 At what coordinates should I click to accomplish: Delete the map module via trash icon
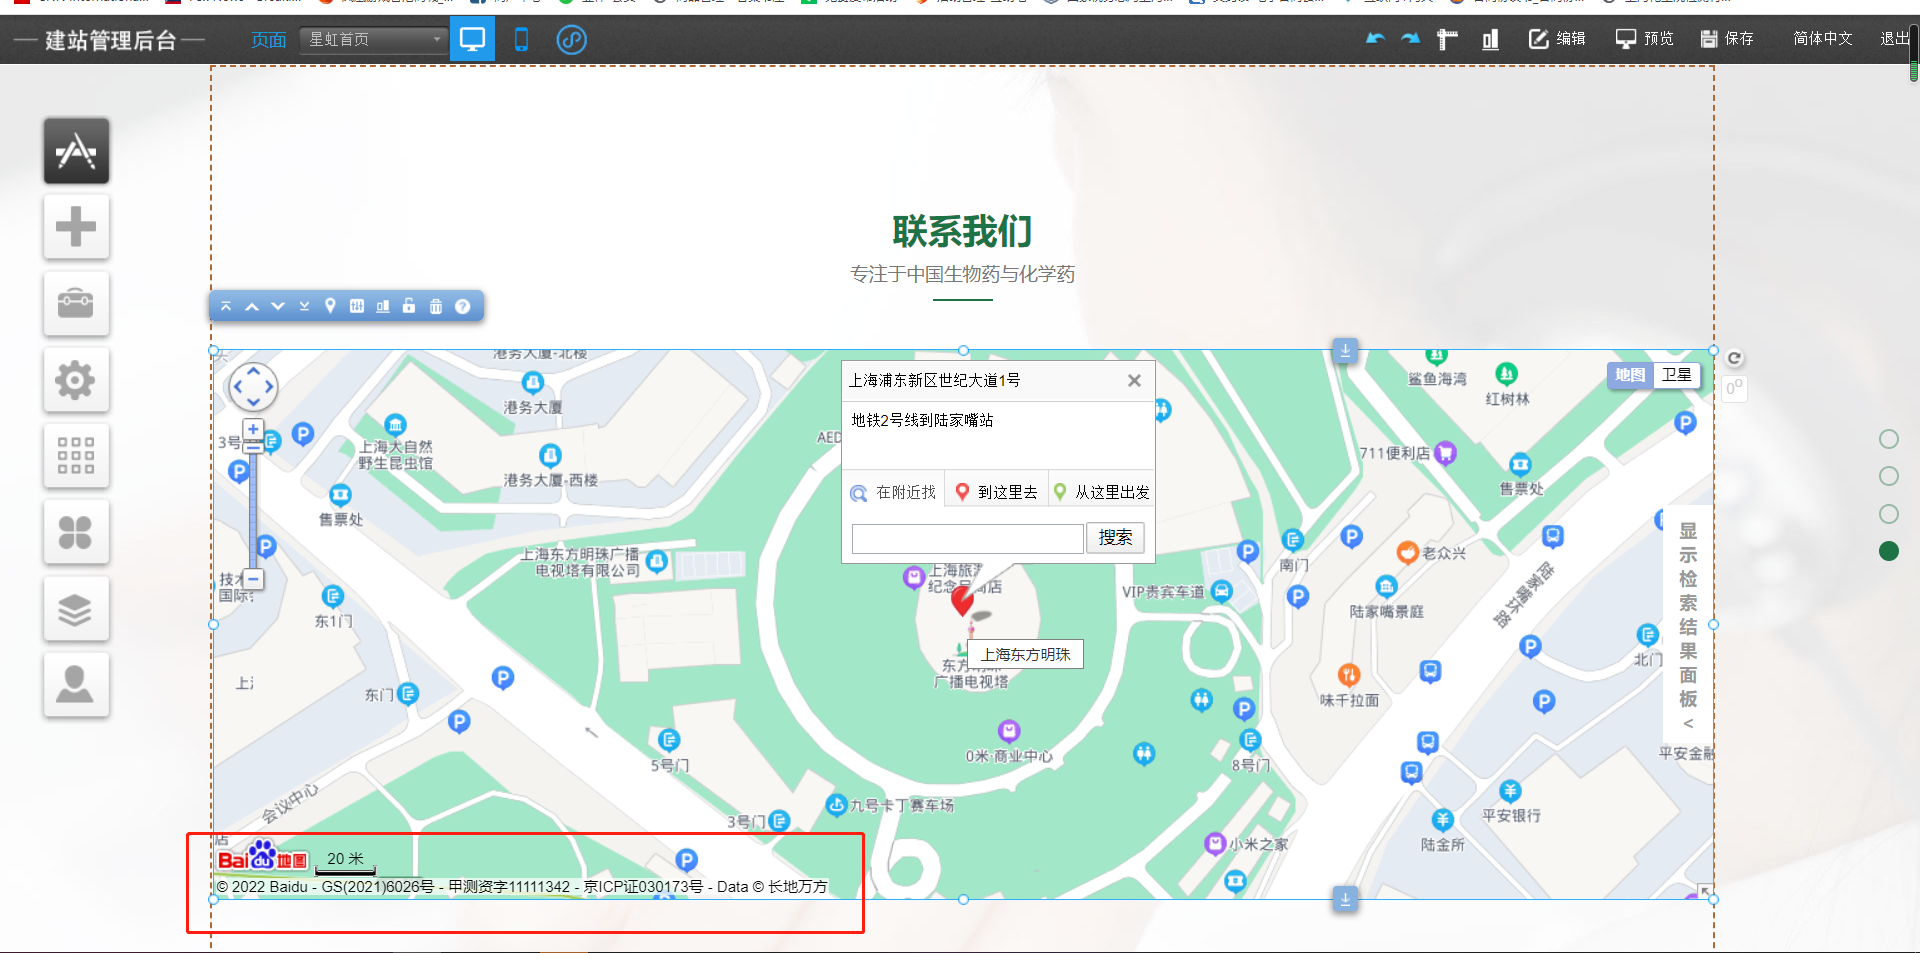436,306
